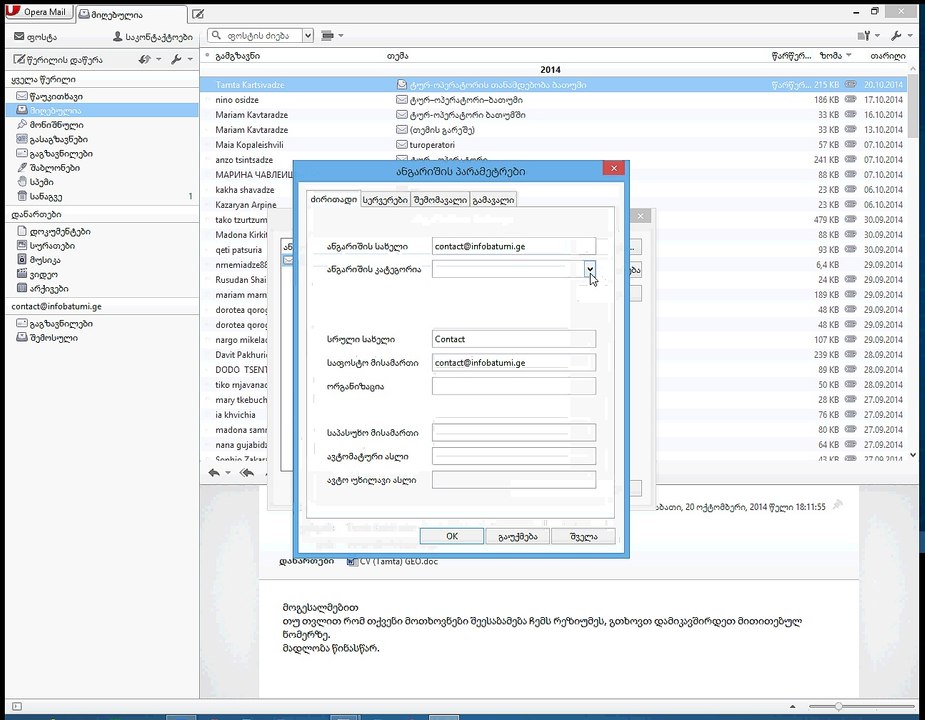
Task: Sort messages by თემა column
Action: pos(397,55)
